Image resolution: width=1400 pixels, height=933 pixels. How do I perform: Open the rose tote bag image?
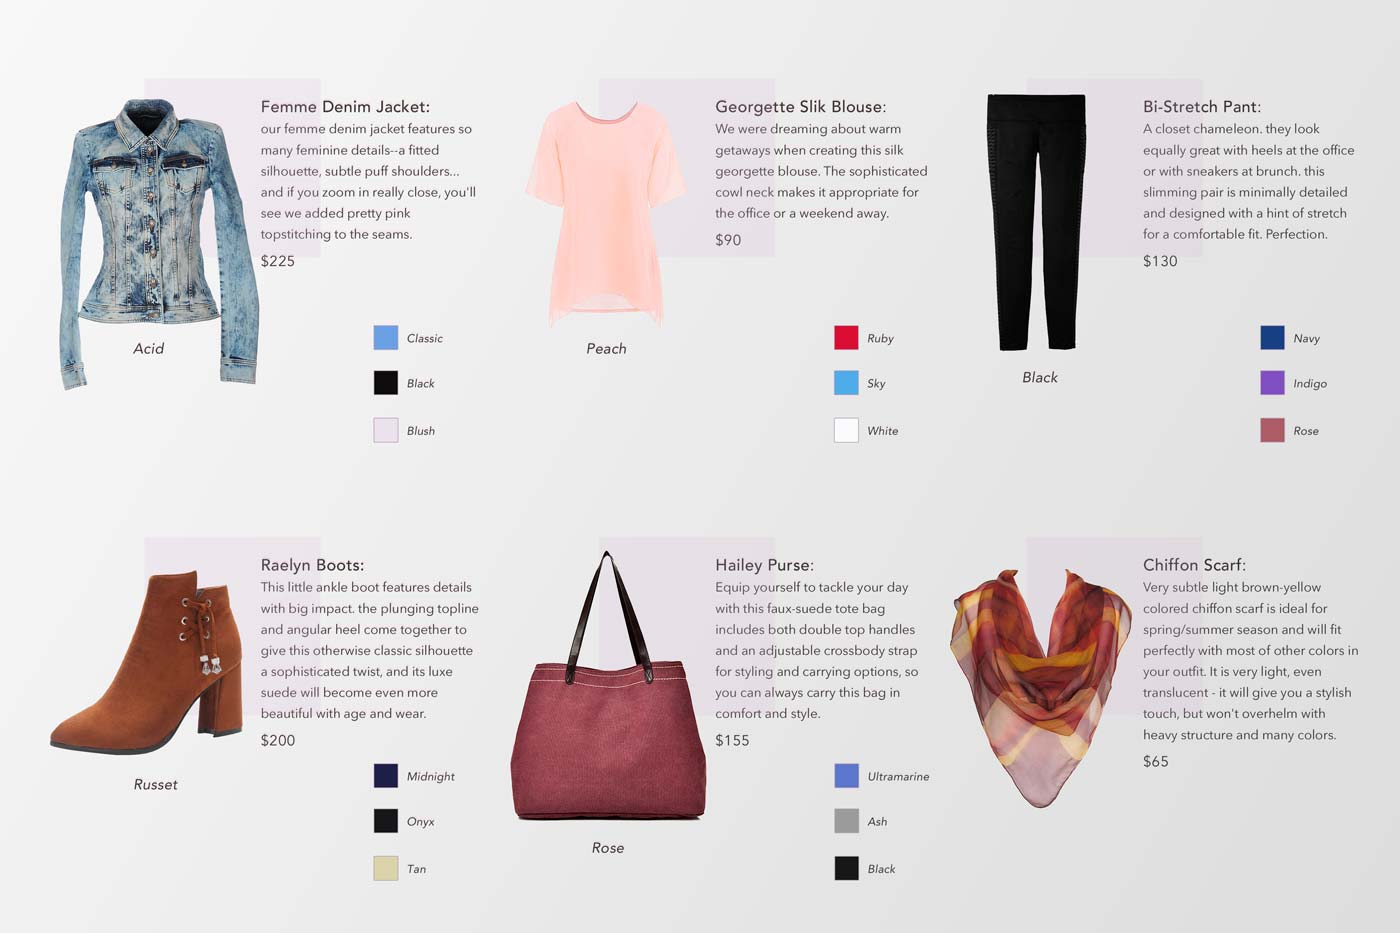tap(608, 686)
